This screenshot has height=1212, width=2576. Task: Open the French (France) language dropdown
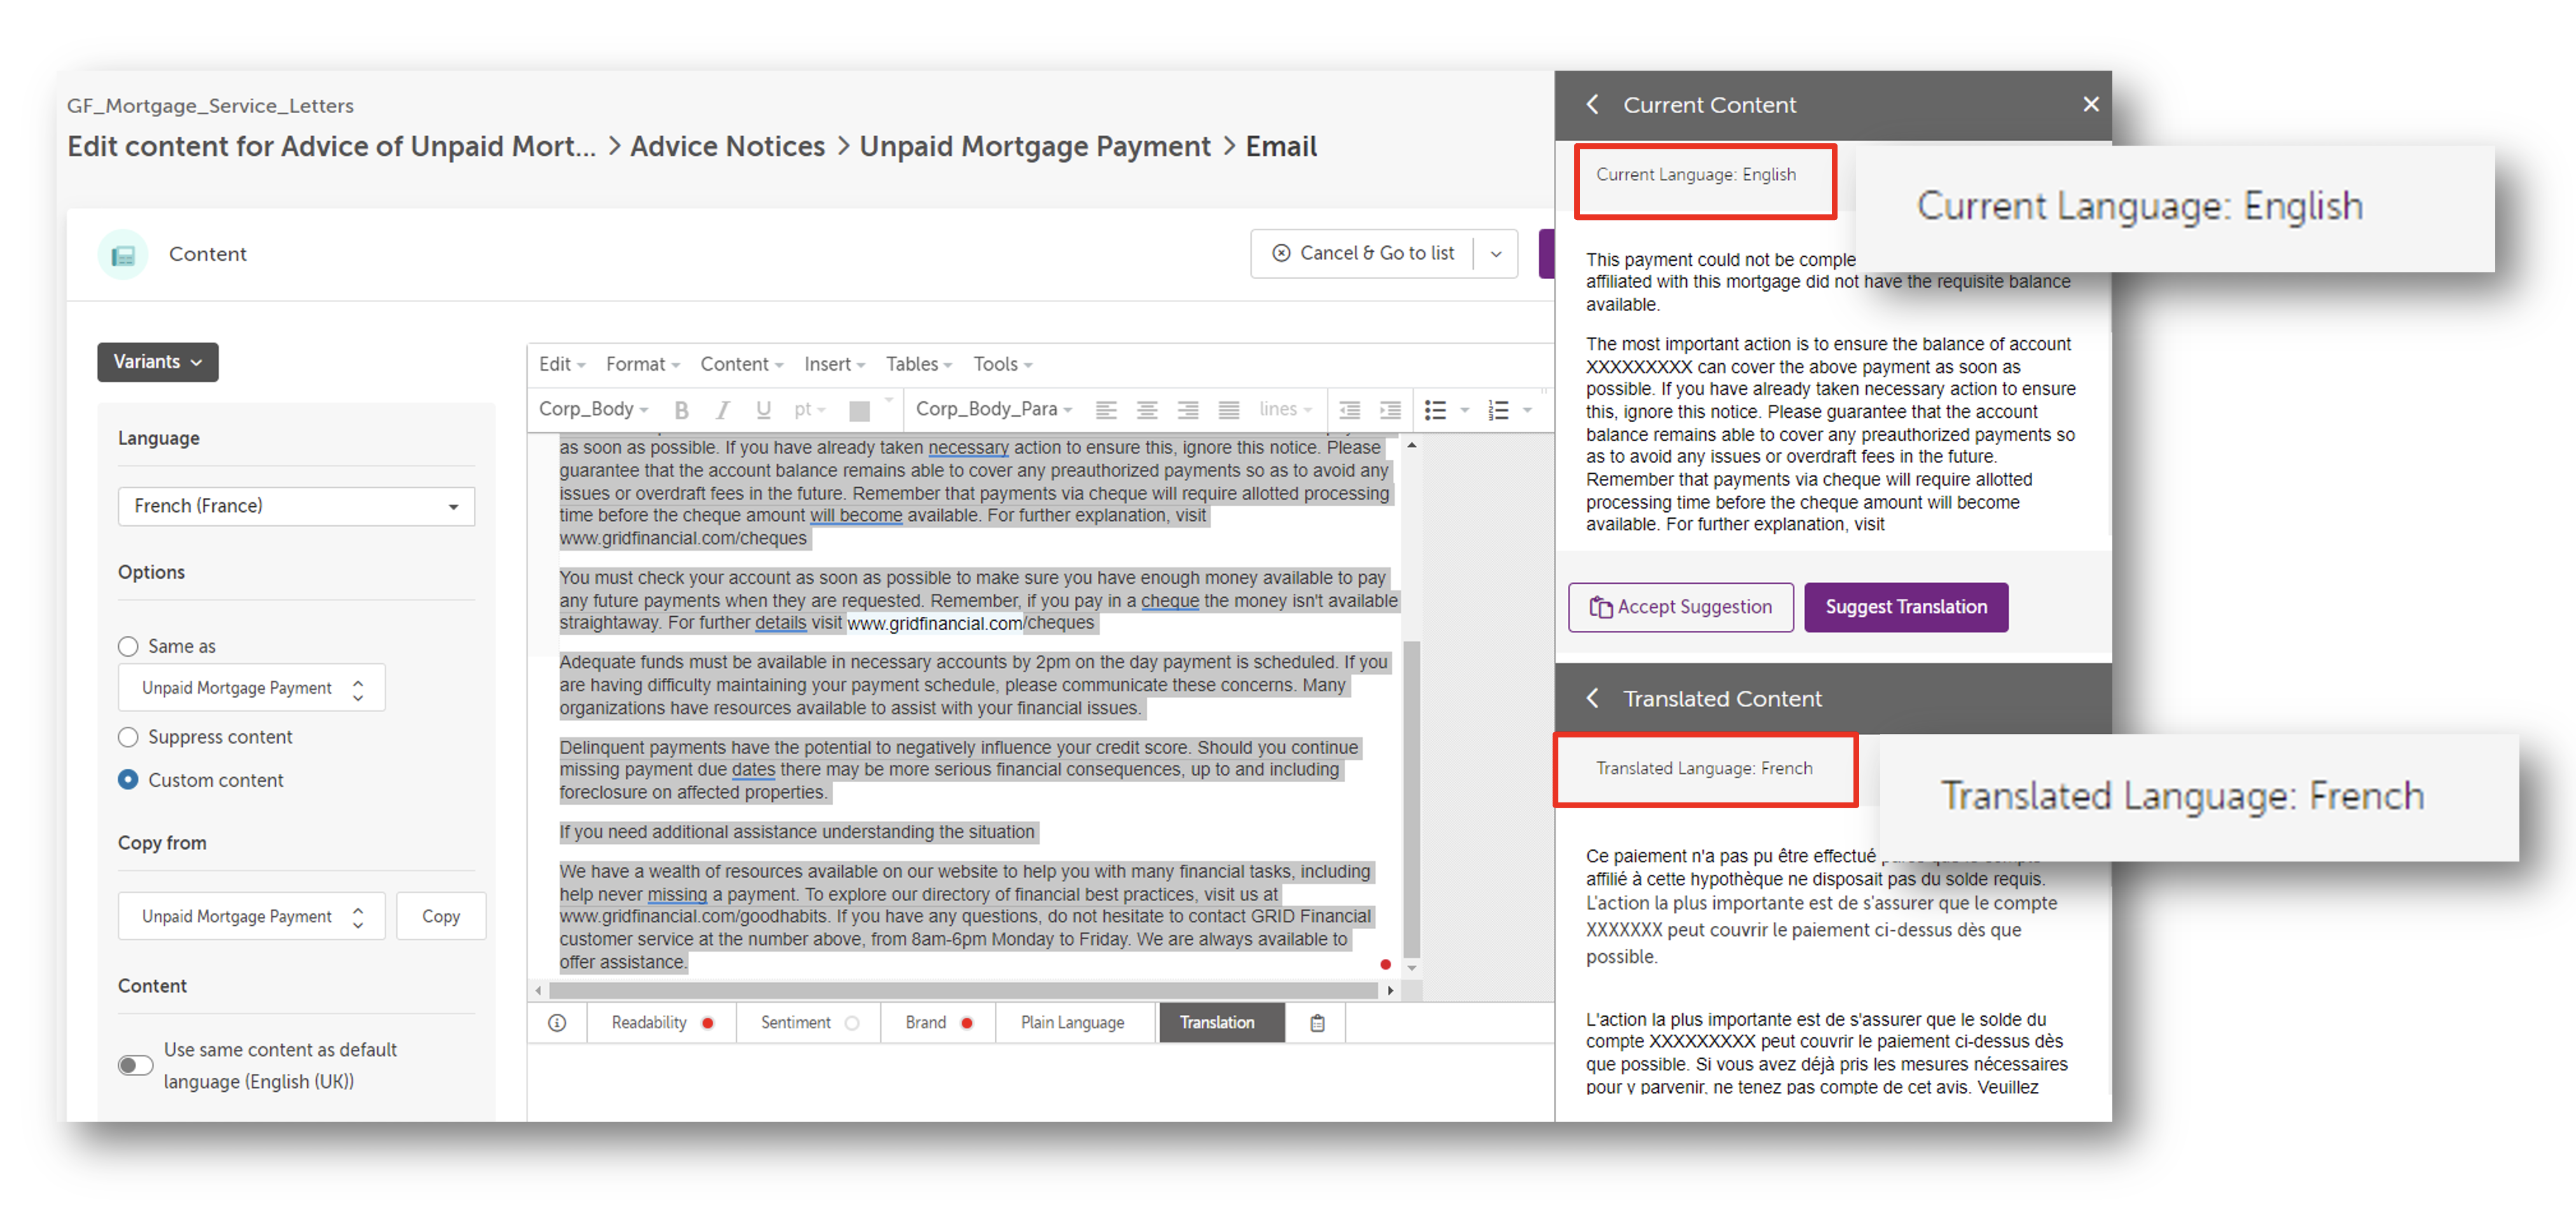(296, 506)
